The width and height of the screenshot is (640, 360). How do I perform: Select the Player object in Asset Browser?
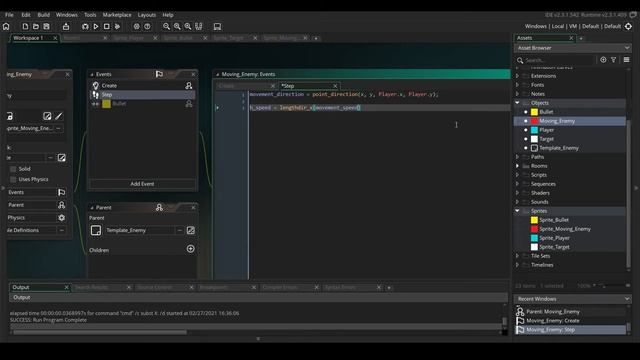tap(547, 130)
